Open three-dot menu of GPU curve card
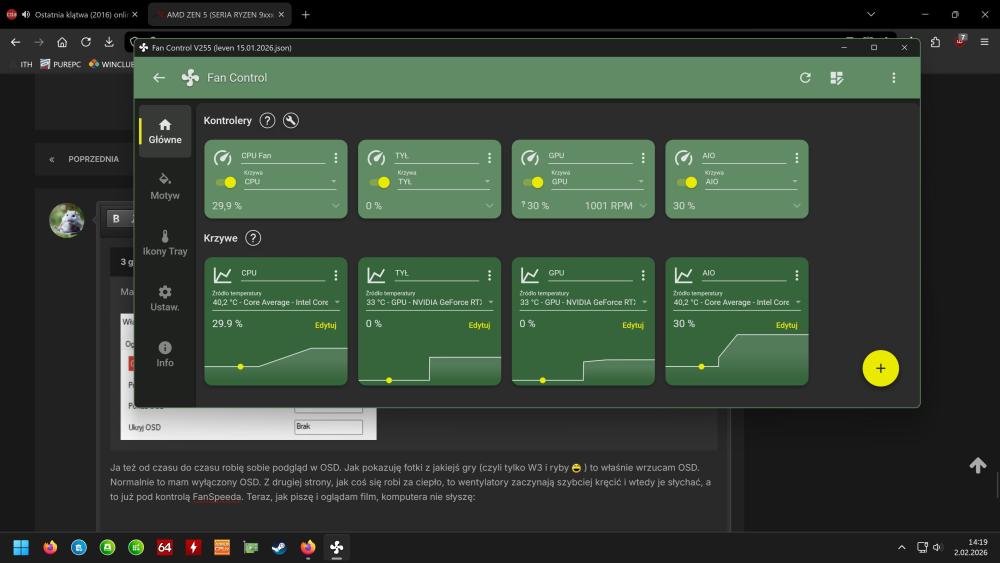 (643, 275)
